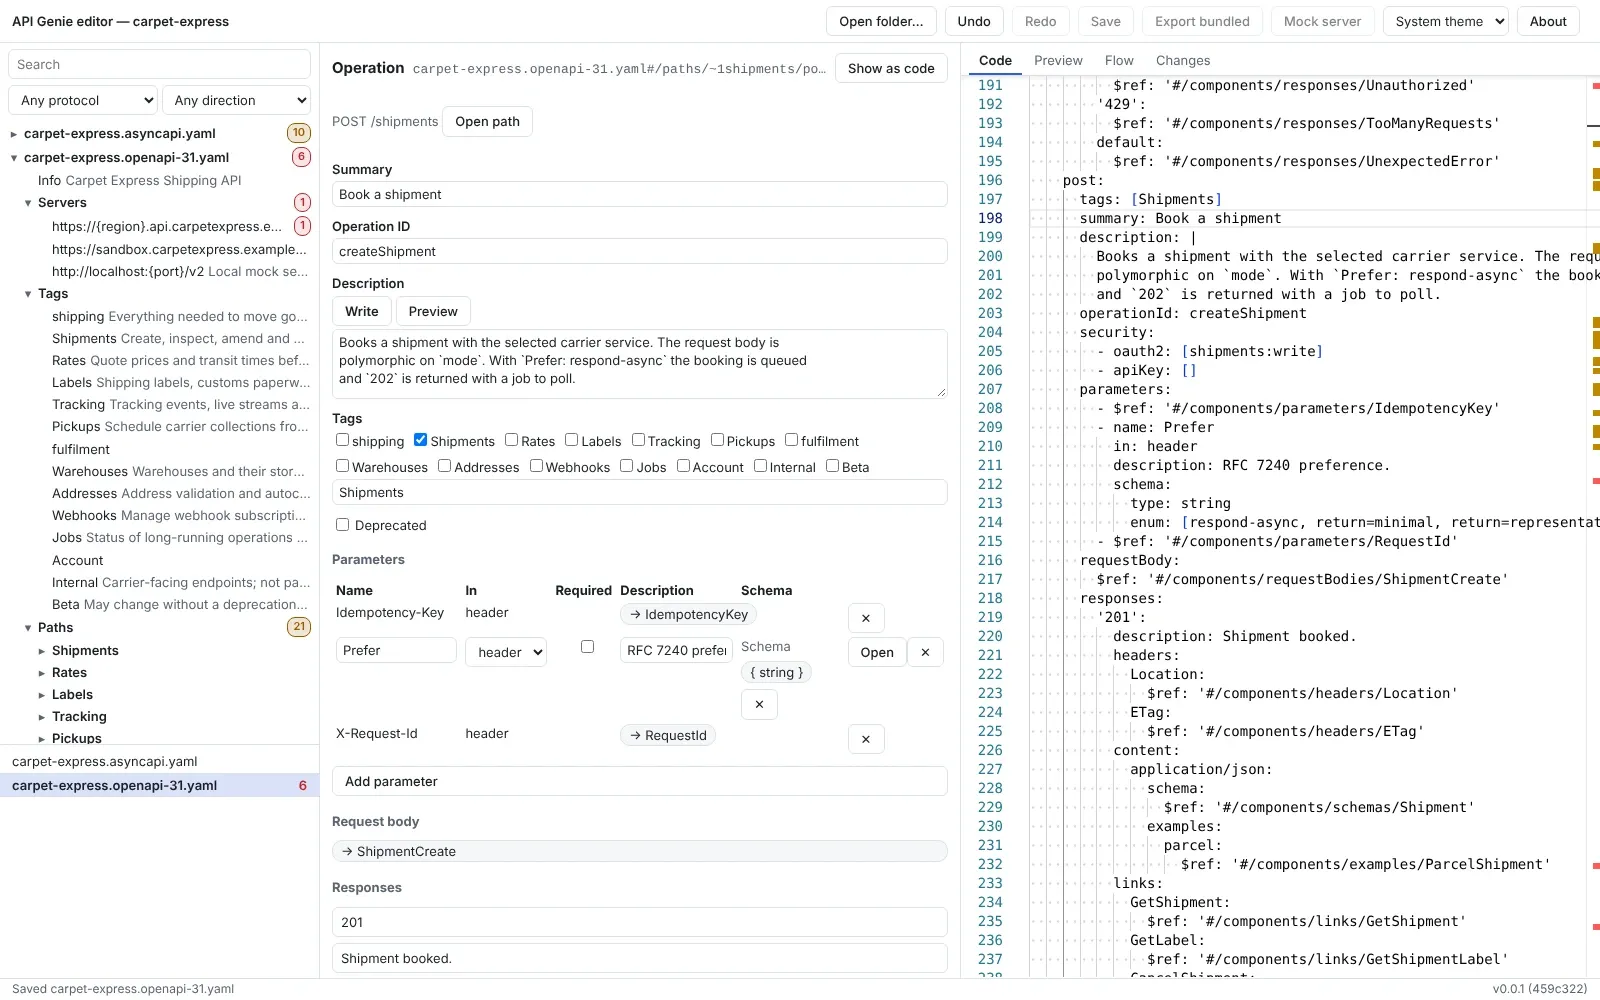
Task: Change the Prefer parameter header location dropdown
Action: (x=506, y=652)
